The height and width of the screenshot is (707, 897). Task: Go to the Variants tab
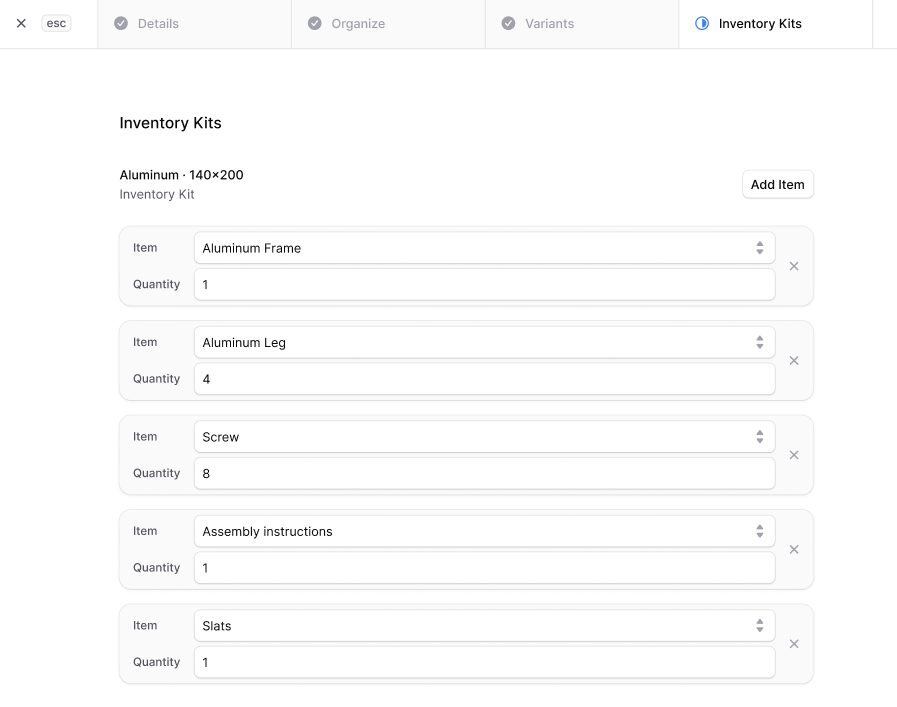tap(582, 23)
